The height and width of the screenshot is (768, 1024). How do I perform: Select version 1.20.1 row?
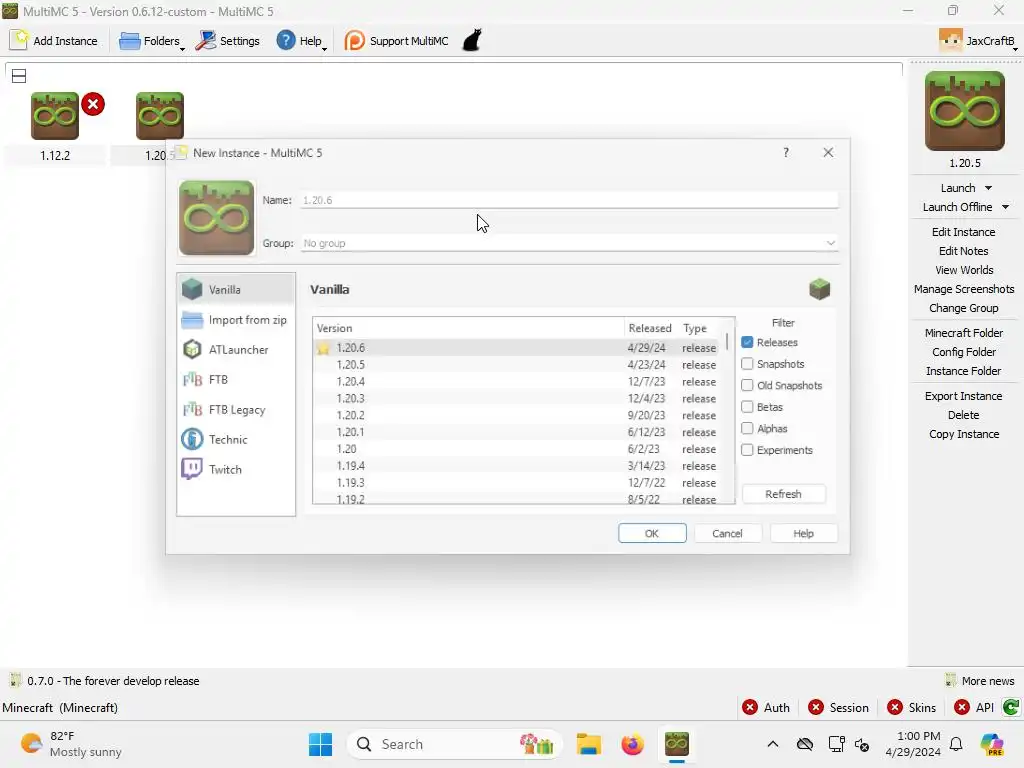(517, 432)
